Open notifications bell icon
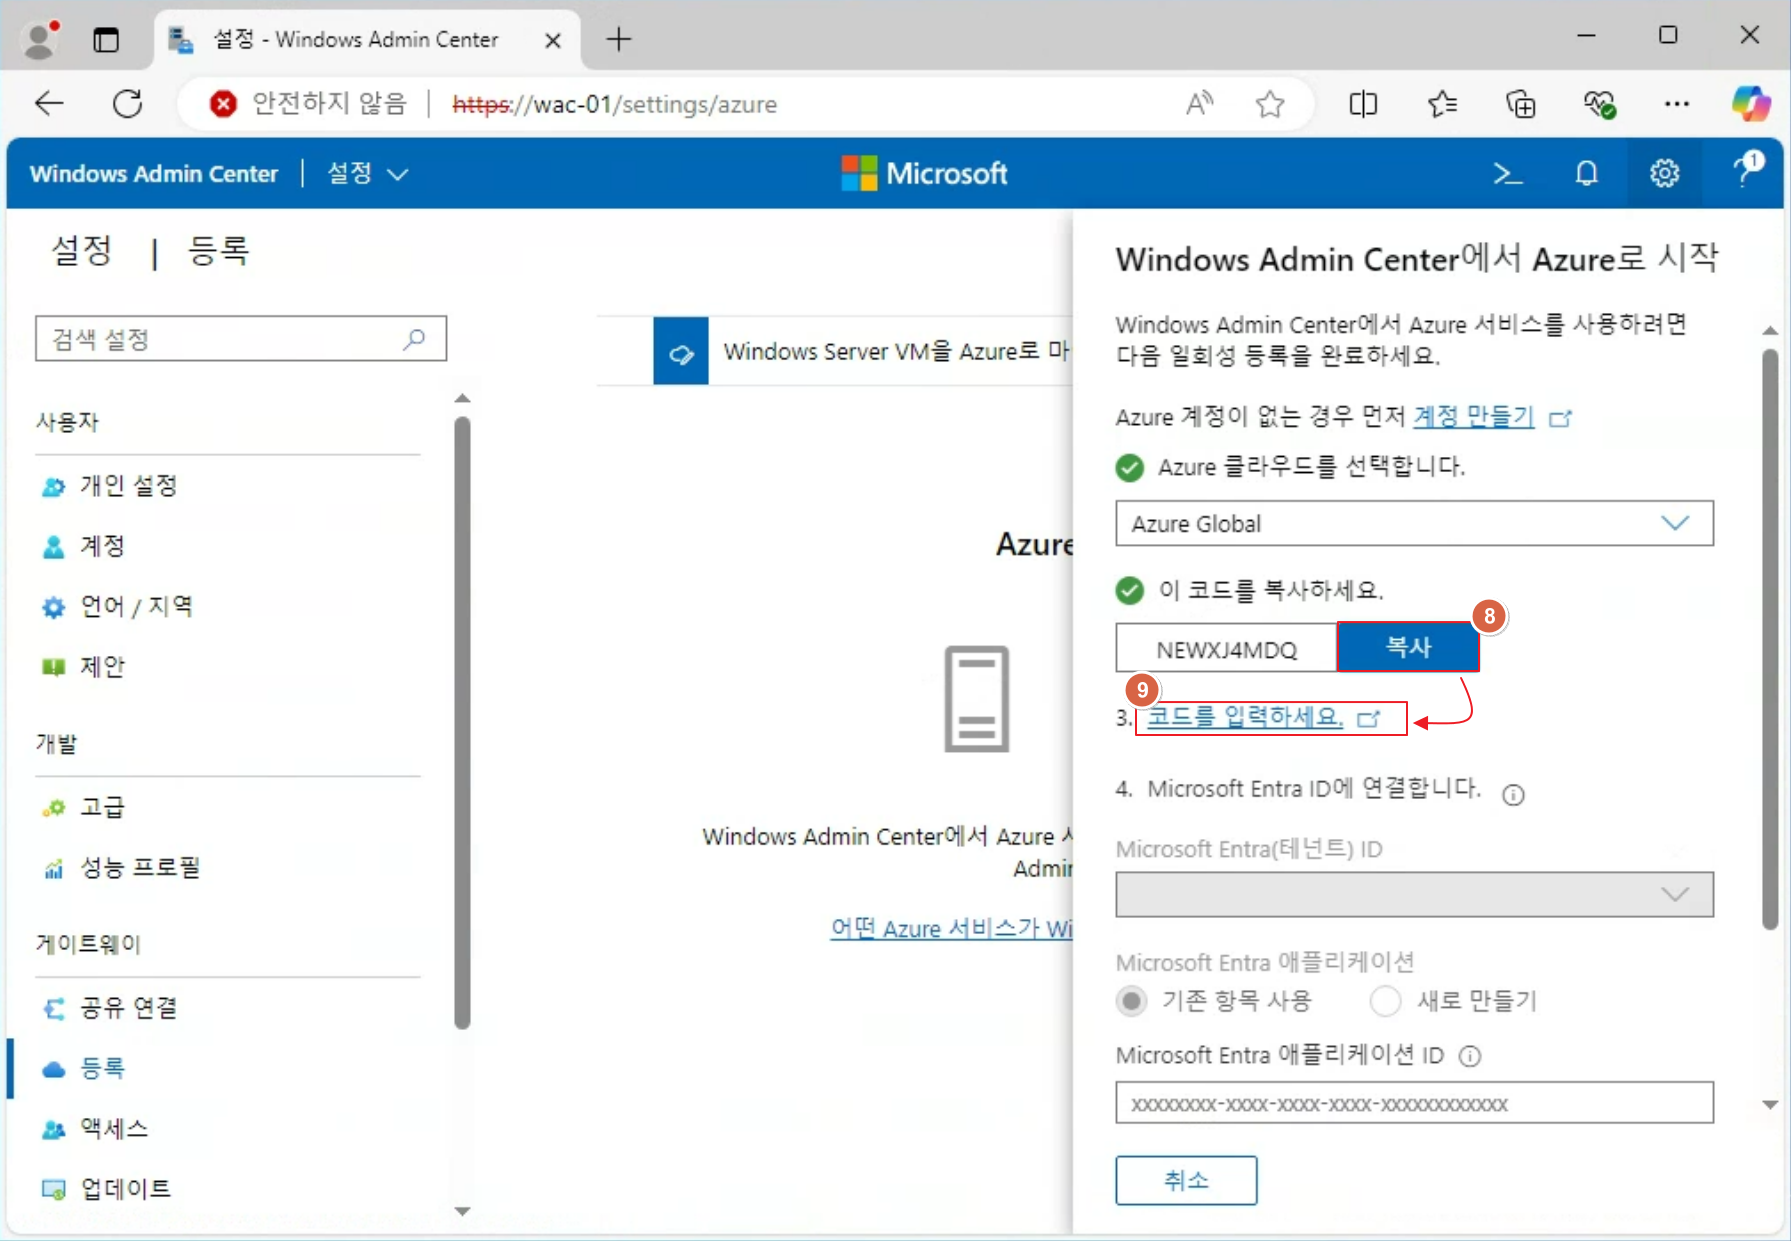Image resolution: width=1791 pixels, height=1241 pixels. [1586, 174]
